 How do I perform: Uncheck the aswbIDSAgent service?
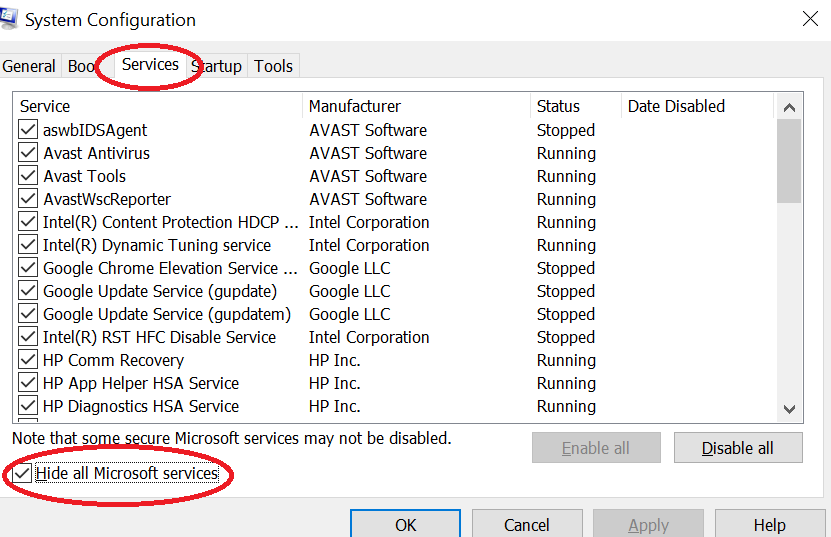[x=28, y=130]
